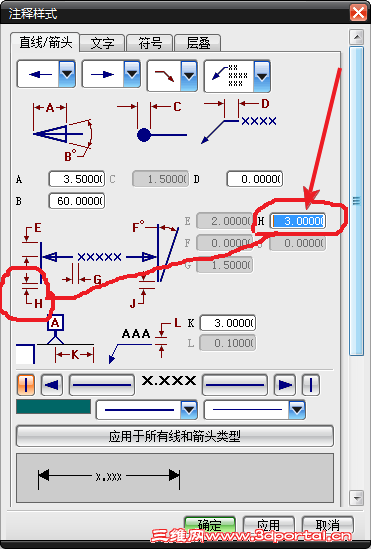Toggle the right arrowhead display
This screenshot has height=549, width=371.
[285, 385]
